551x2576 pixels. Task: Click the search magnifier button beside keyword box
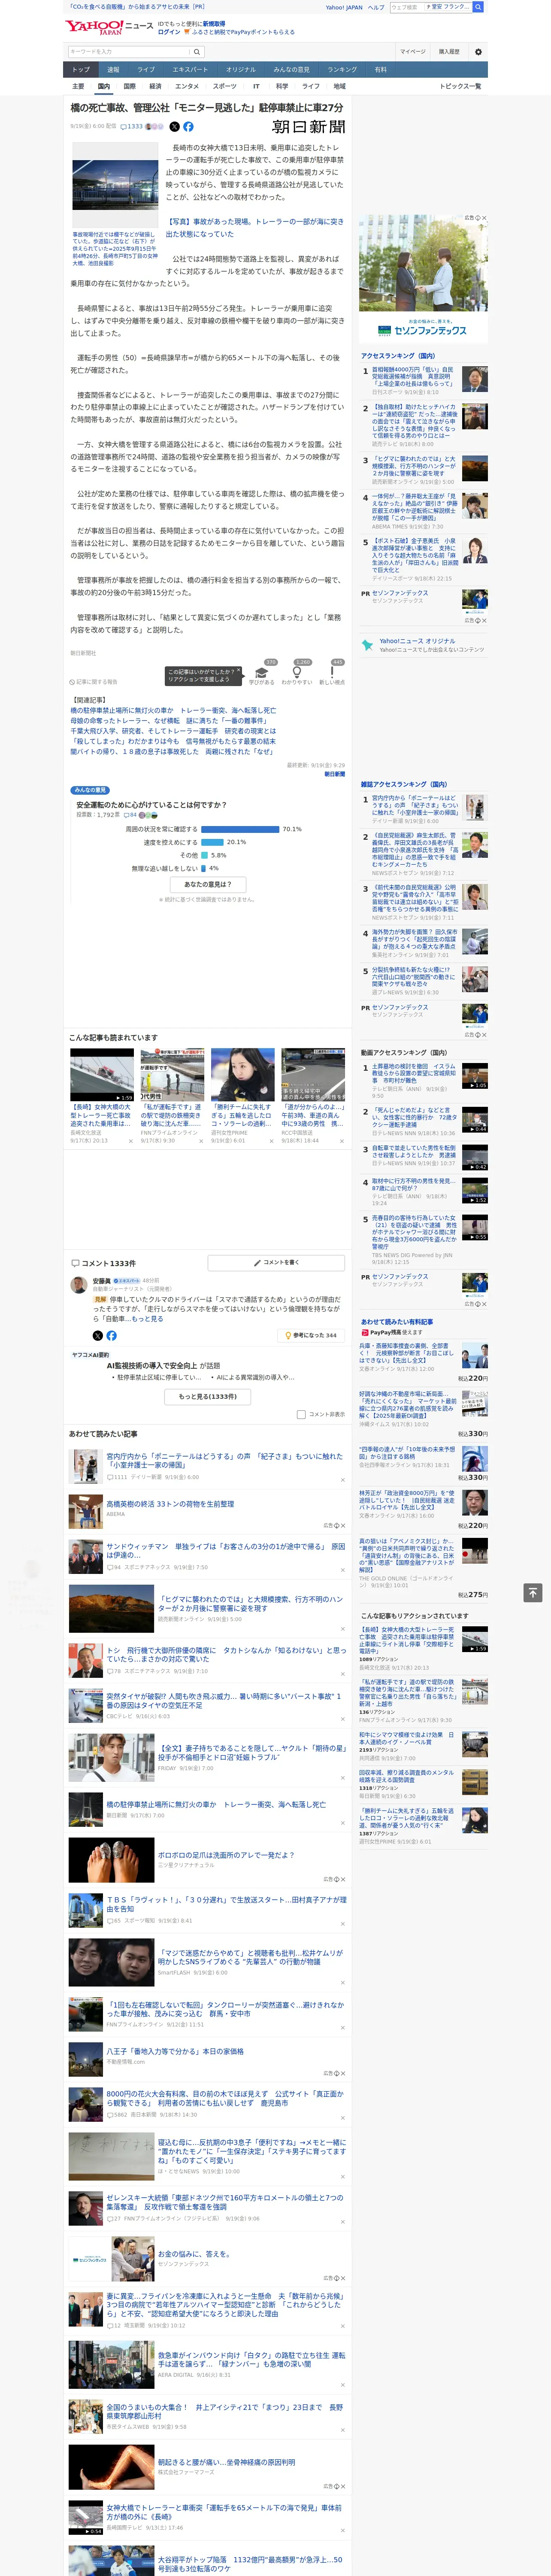click(x=197, y=51)
